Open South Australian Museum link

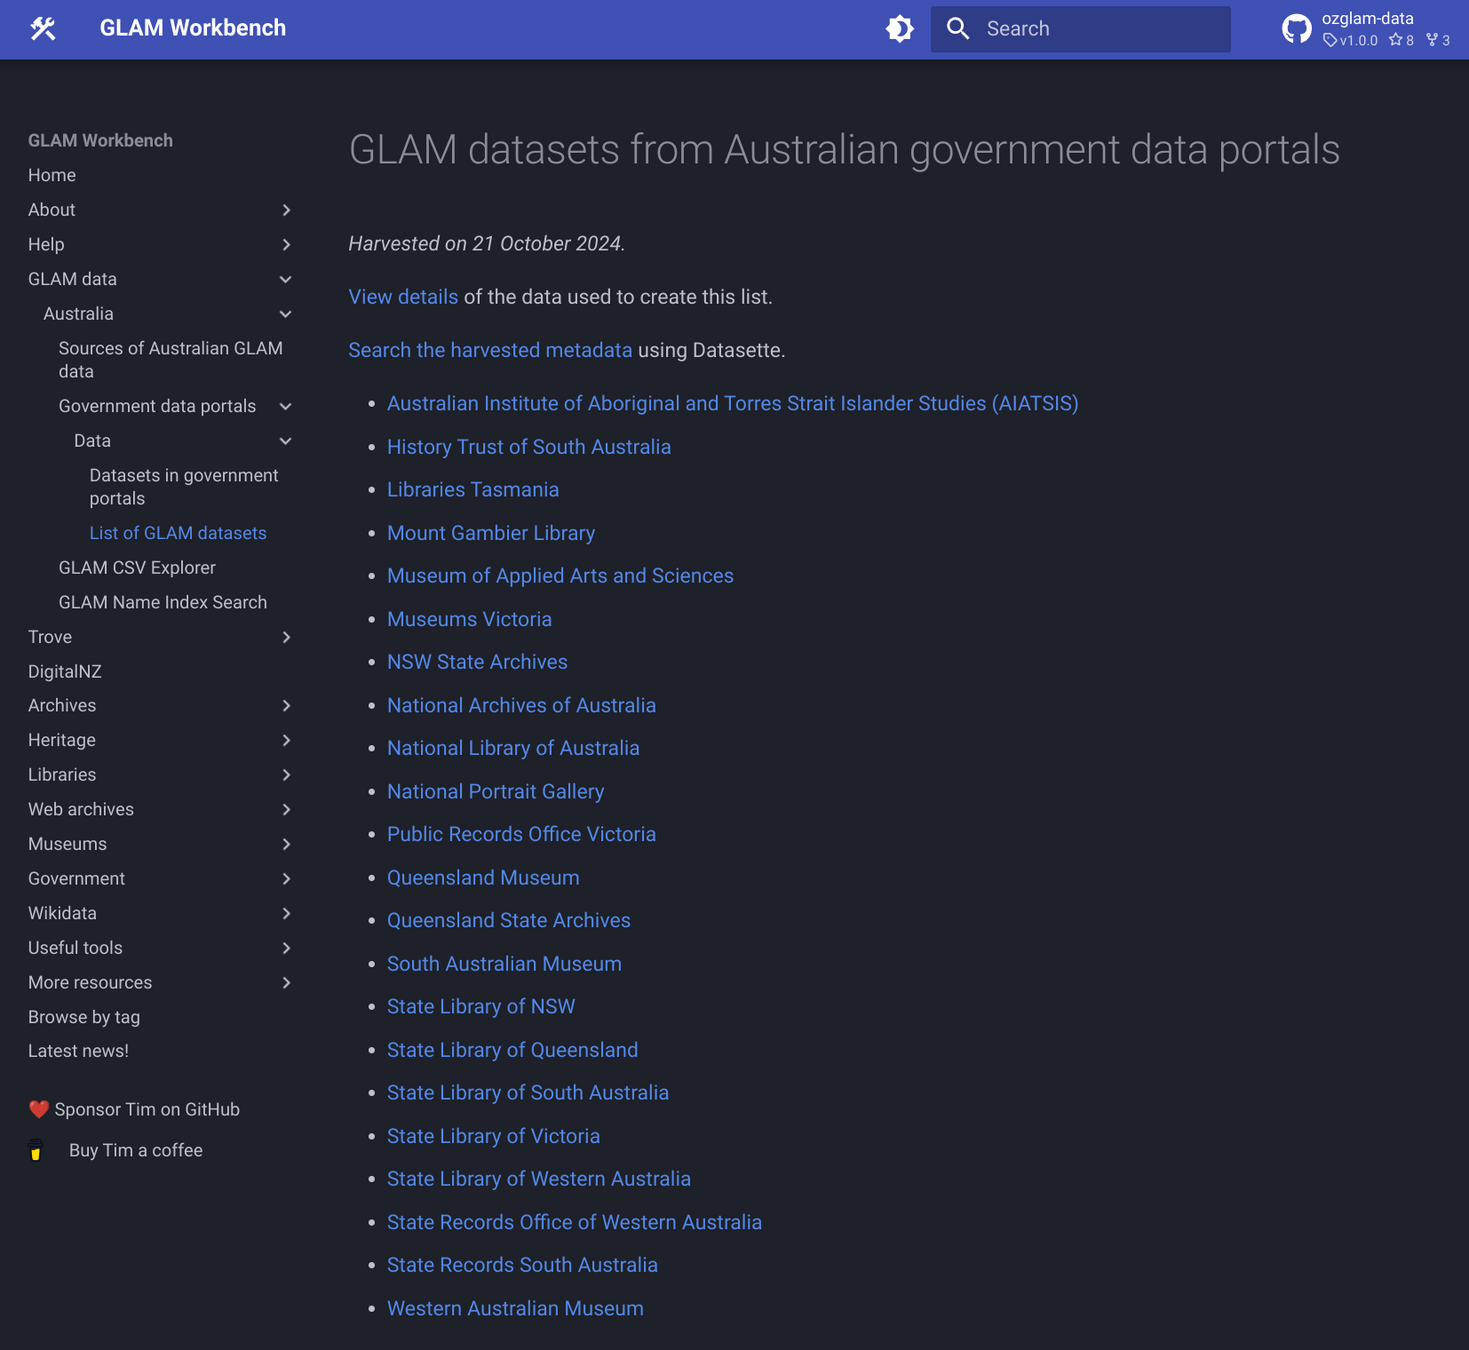coord(504,964)
